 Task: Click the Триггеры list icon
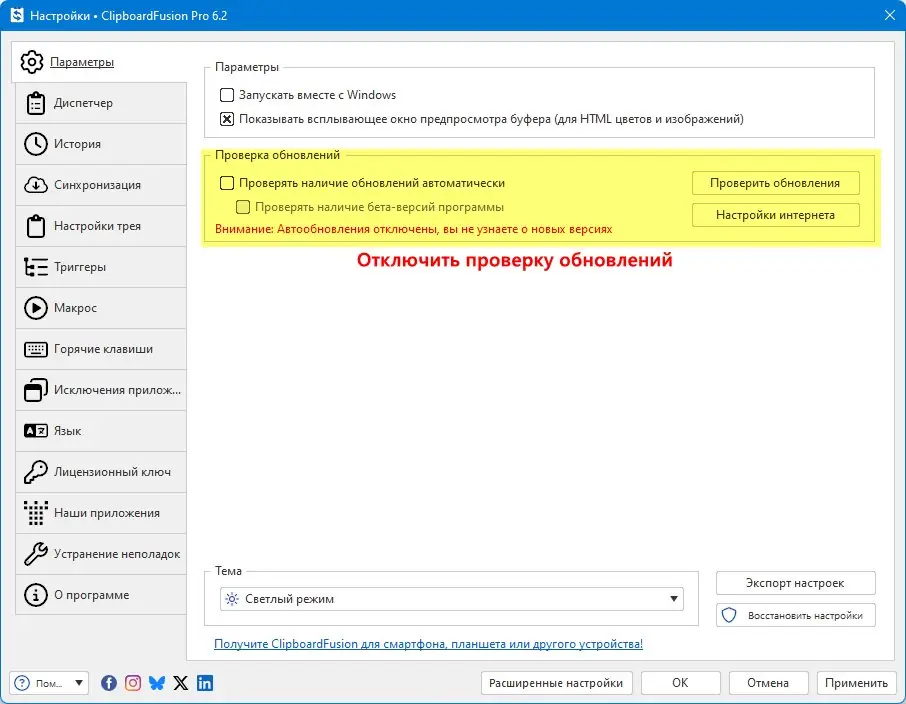click(36, 267)
